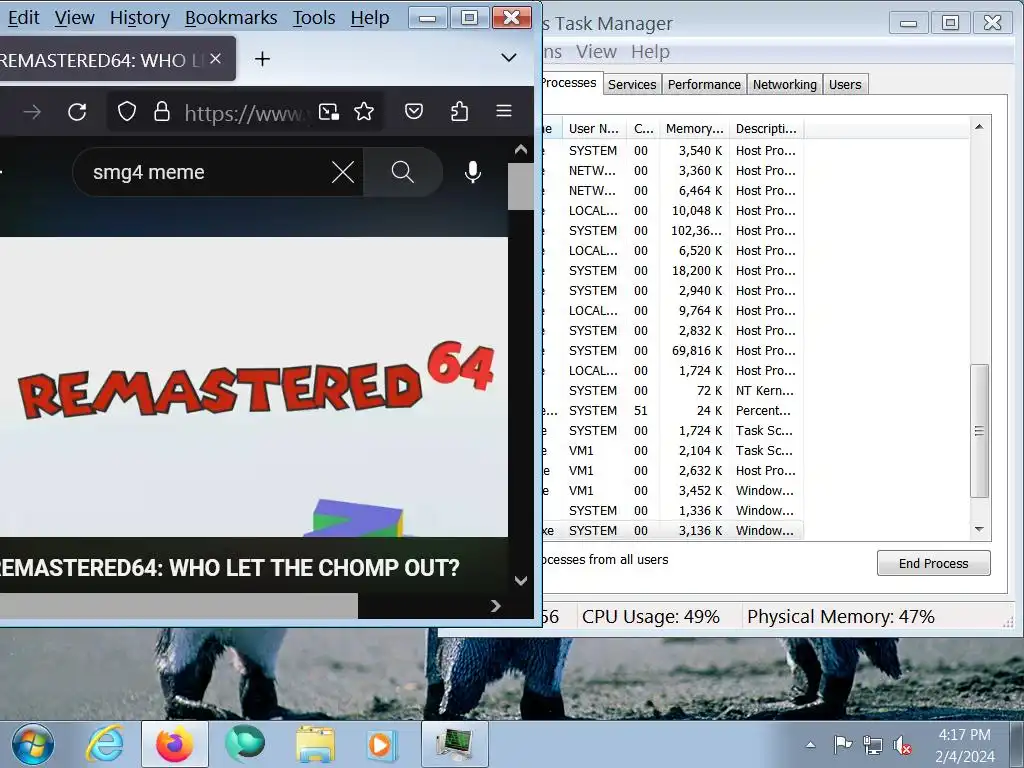Click the process list scroll down arrow

pos(979,529)
